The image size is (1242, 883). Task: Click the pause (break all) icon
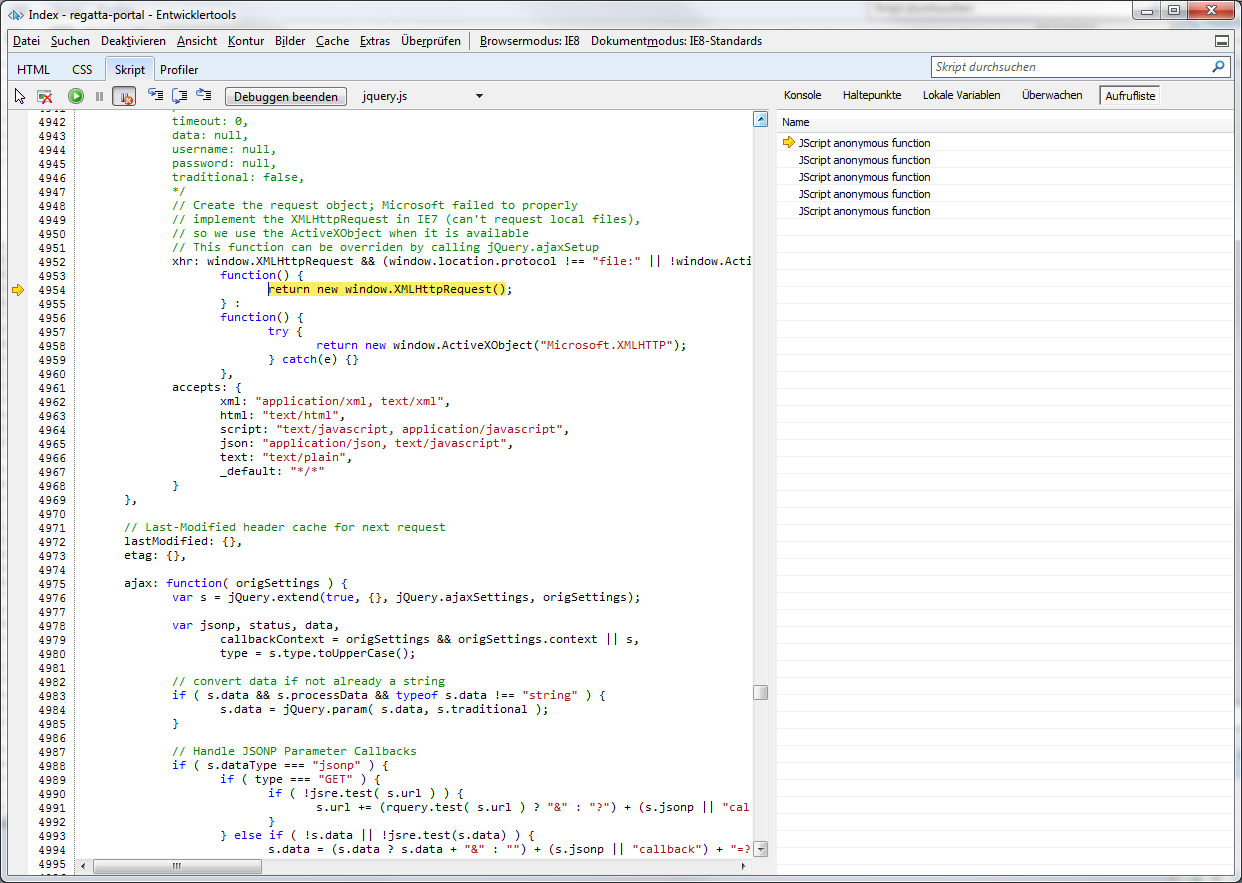pyautogui.click(x=99, y=96)
